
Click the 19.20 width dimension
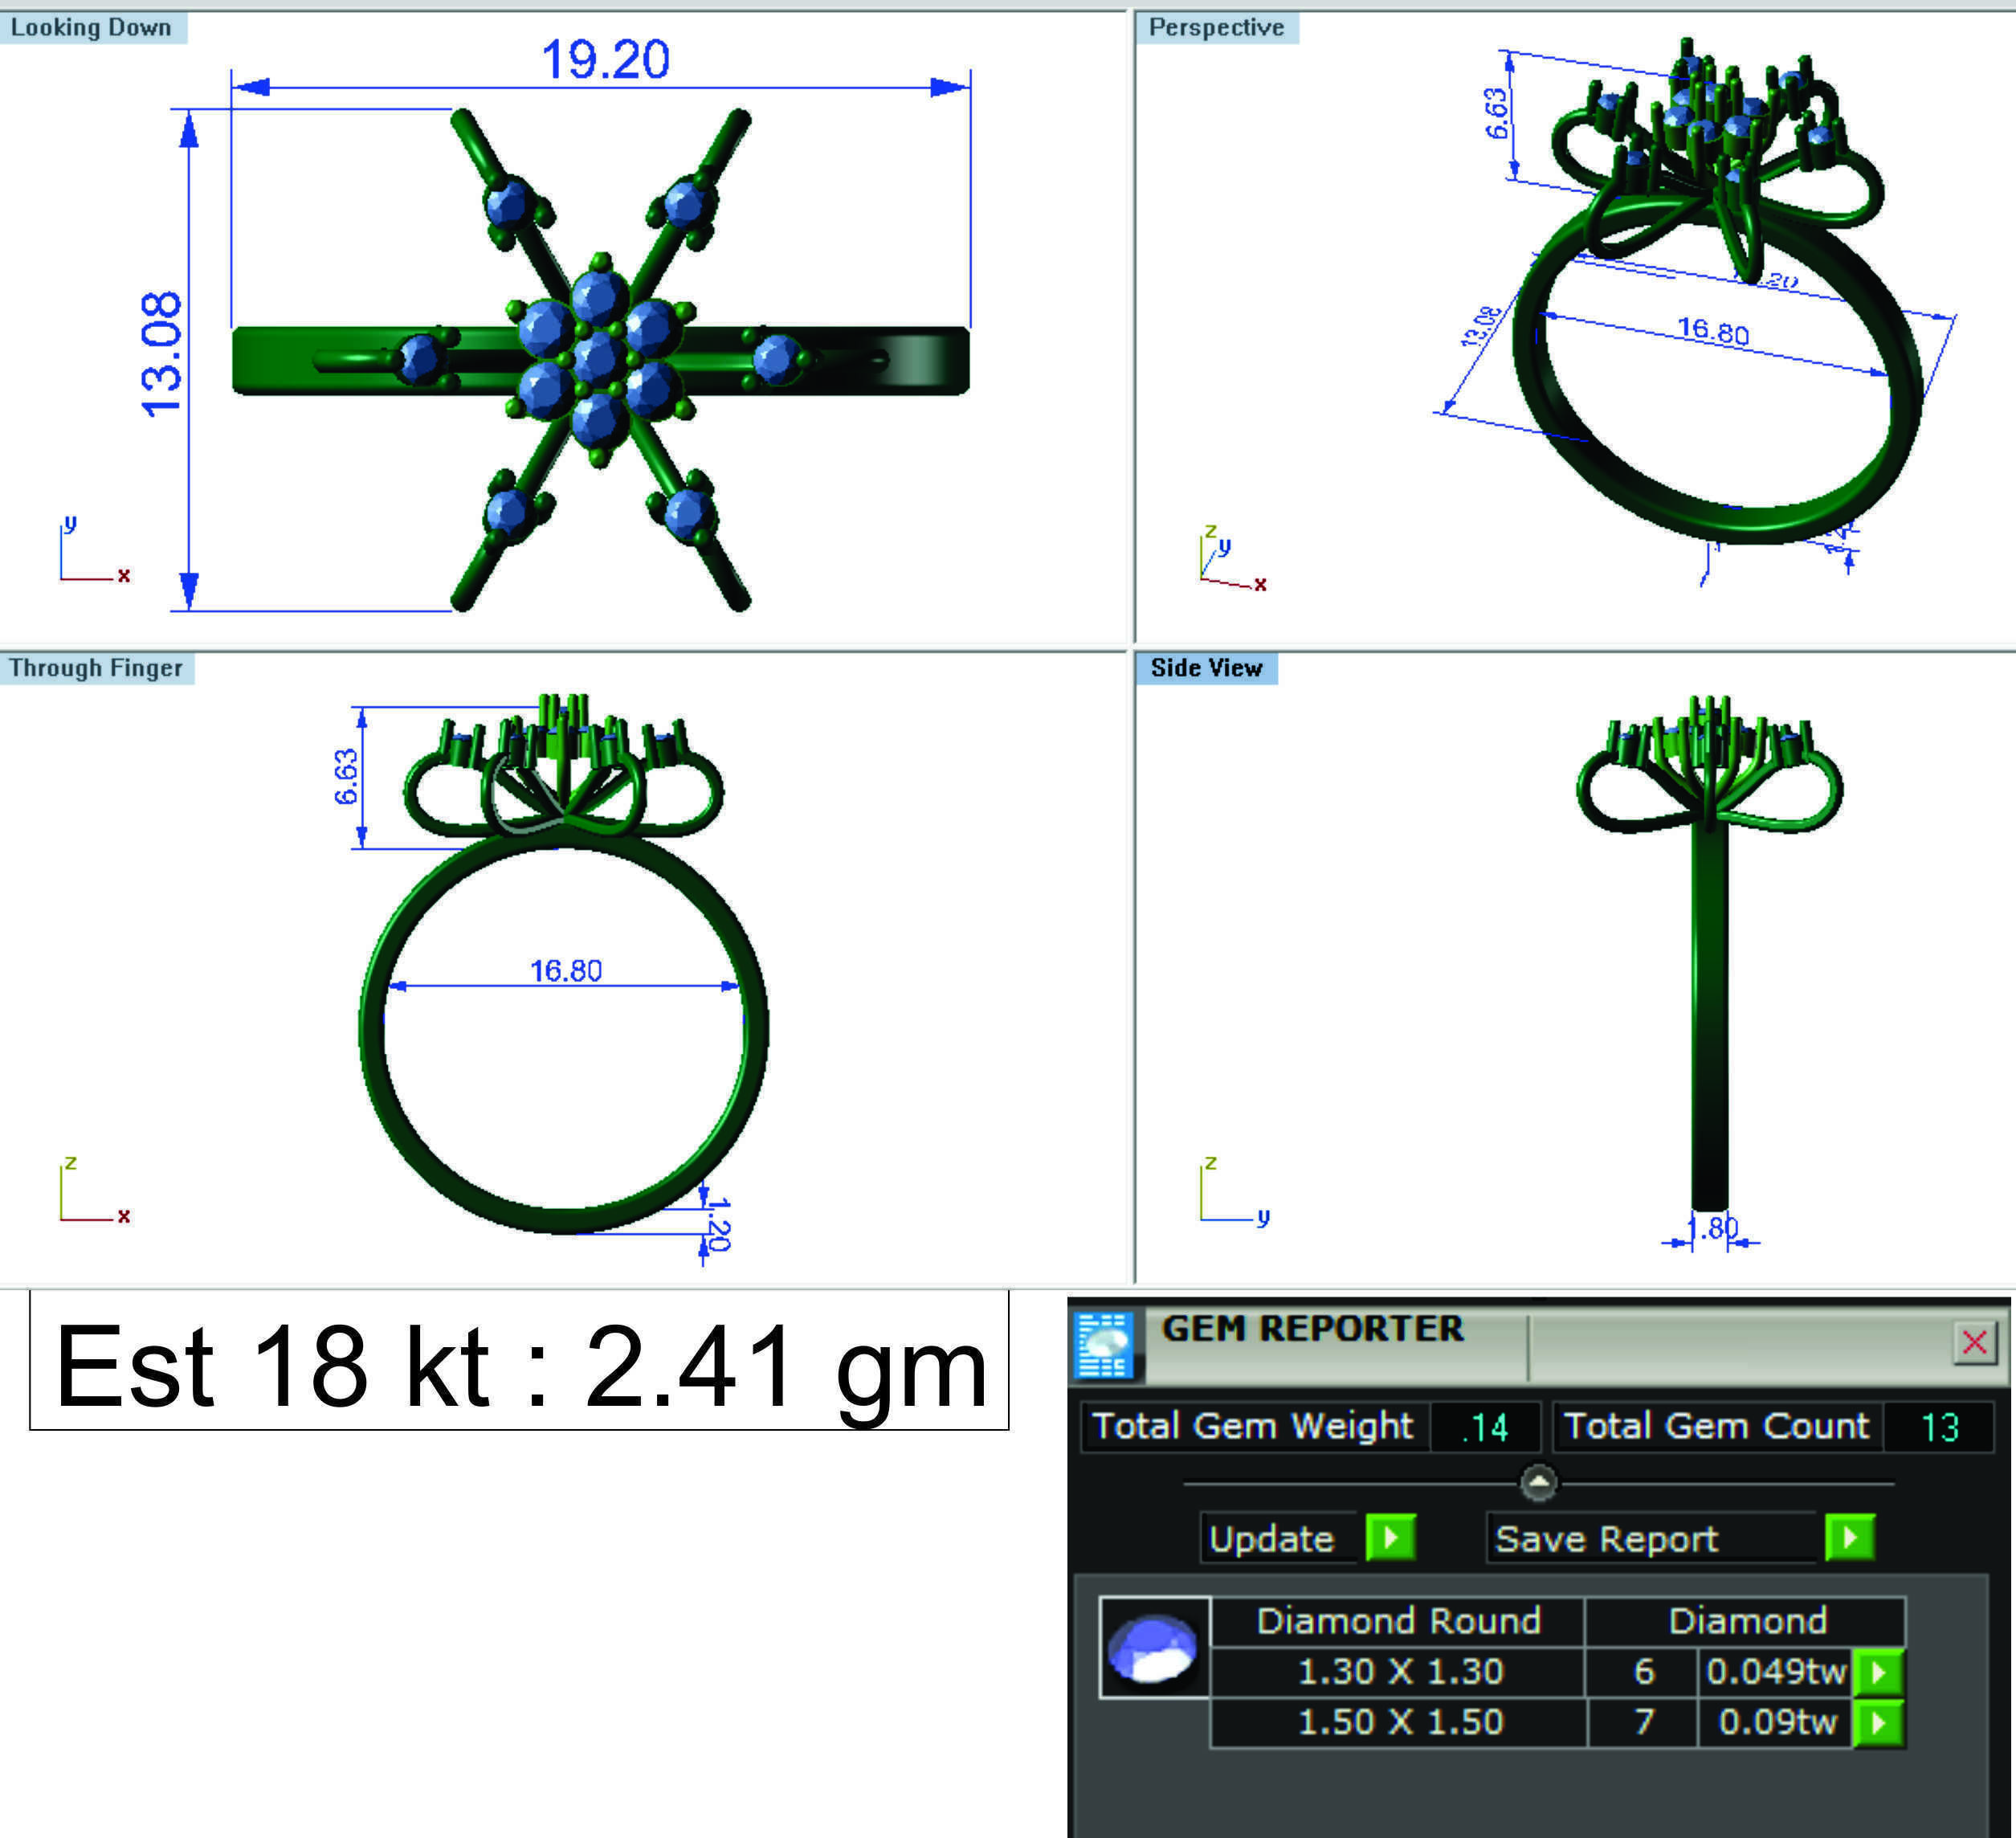605,60
